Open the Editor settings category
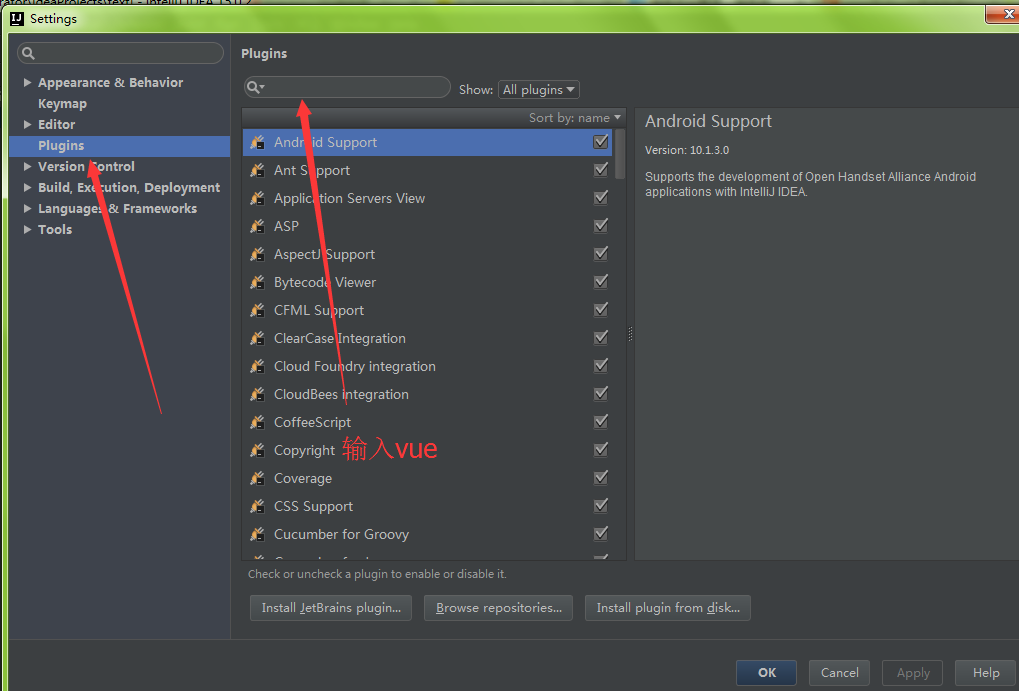The height and width of the screenshot is (691, 1019). pos(57,124)
